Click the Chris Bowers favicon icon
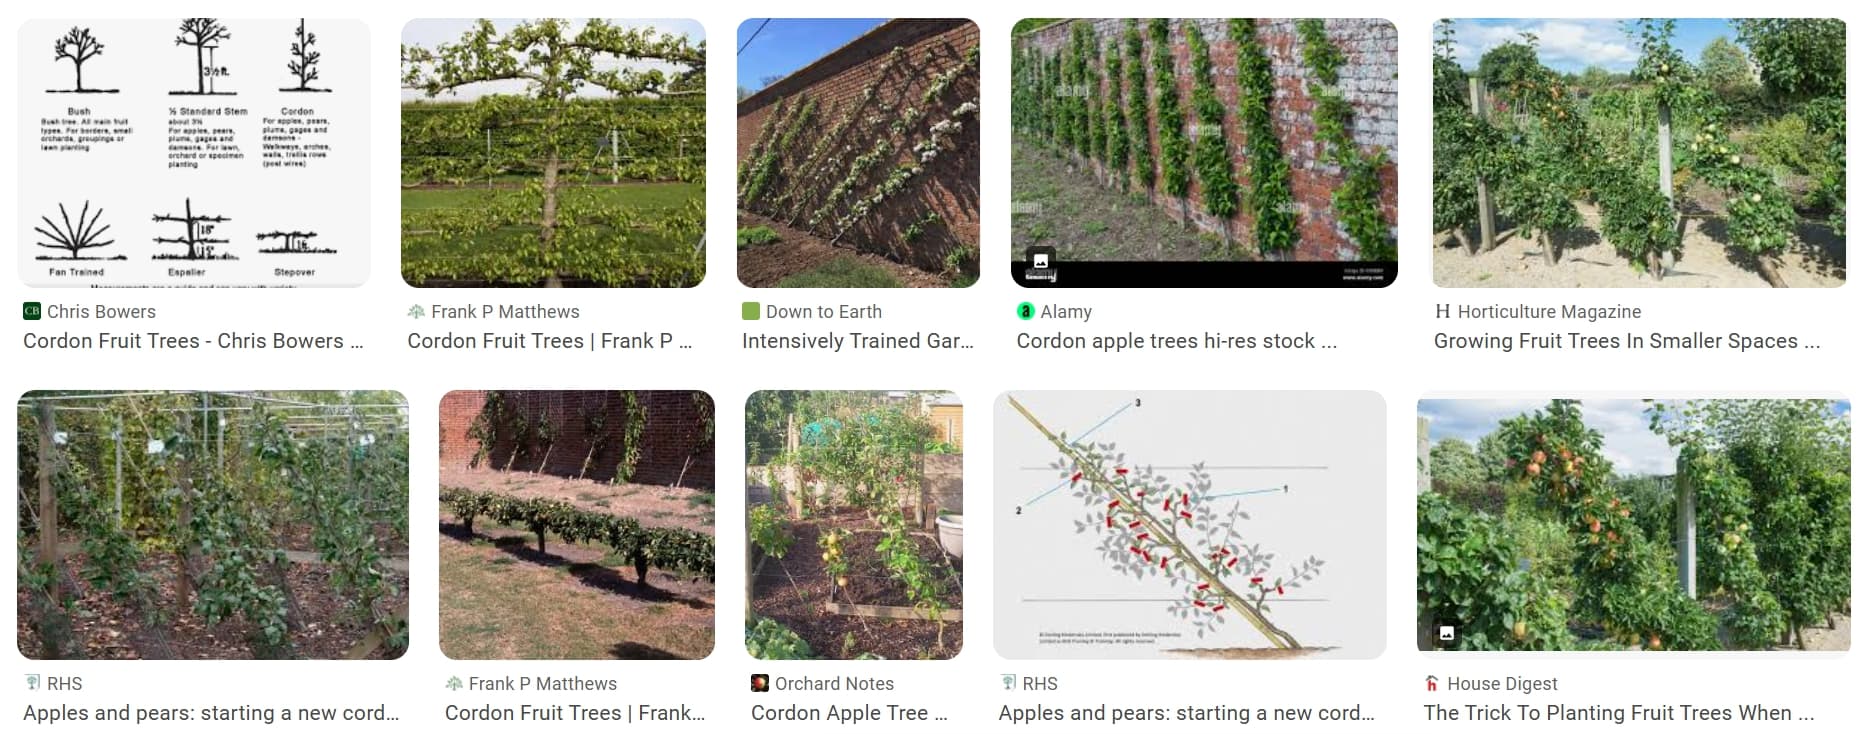Image resolution: width=1862 pixels, height=734 pixels. tap(31, 311)
